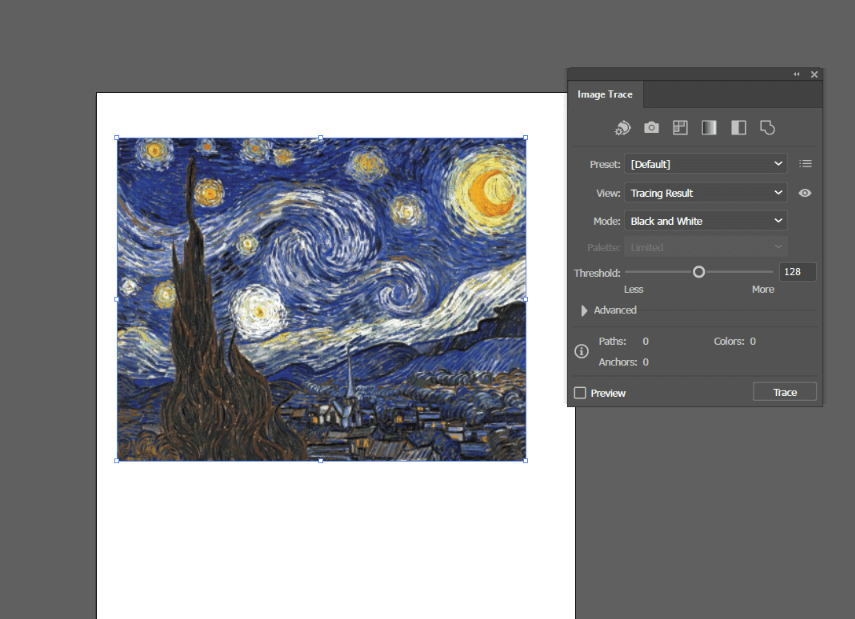Click the "Mode:" label
The image size is (855, 619).
pyautogui.click(x=607, y=221)
